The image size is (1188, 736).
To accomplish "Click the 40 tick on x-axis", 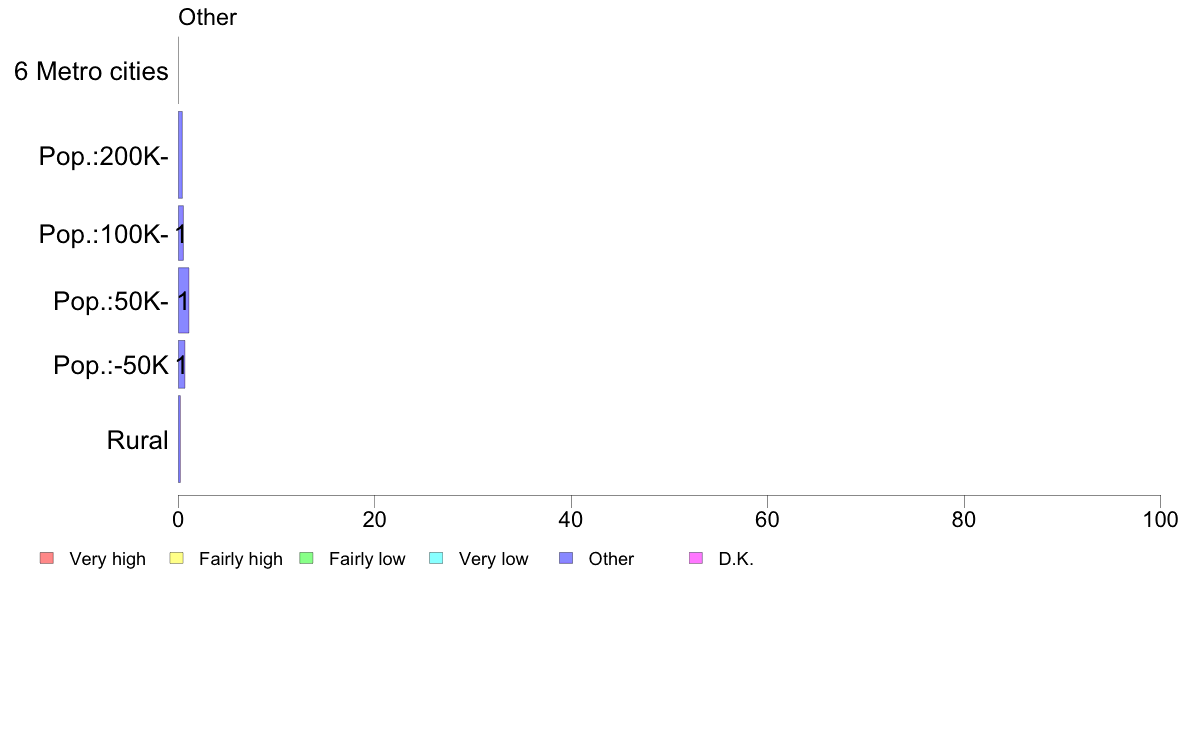I will coord(571,520).
